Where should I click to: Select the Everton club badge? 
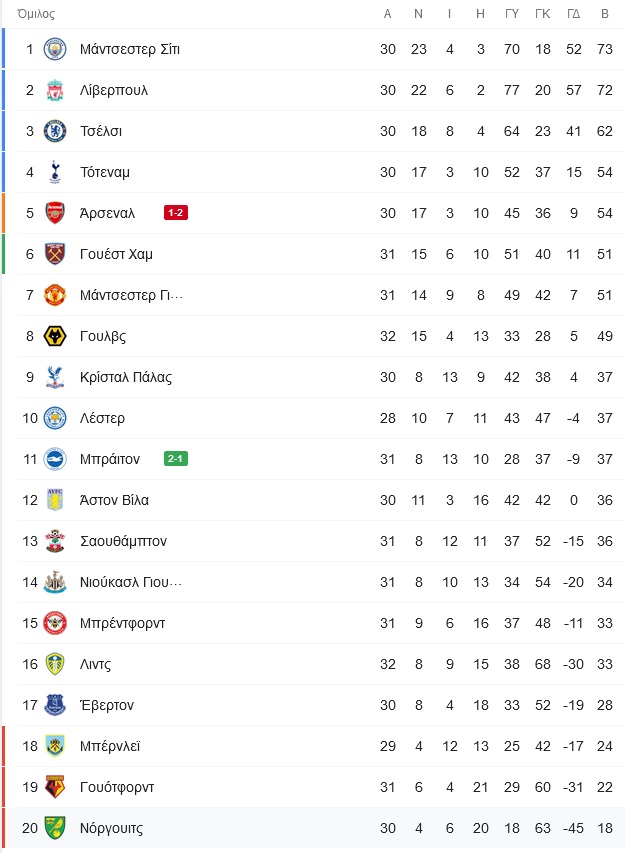(x=55, y=705)
